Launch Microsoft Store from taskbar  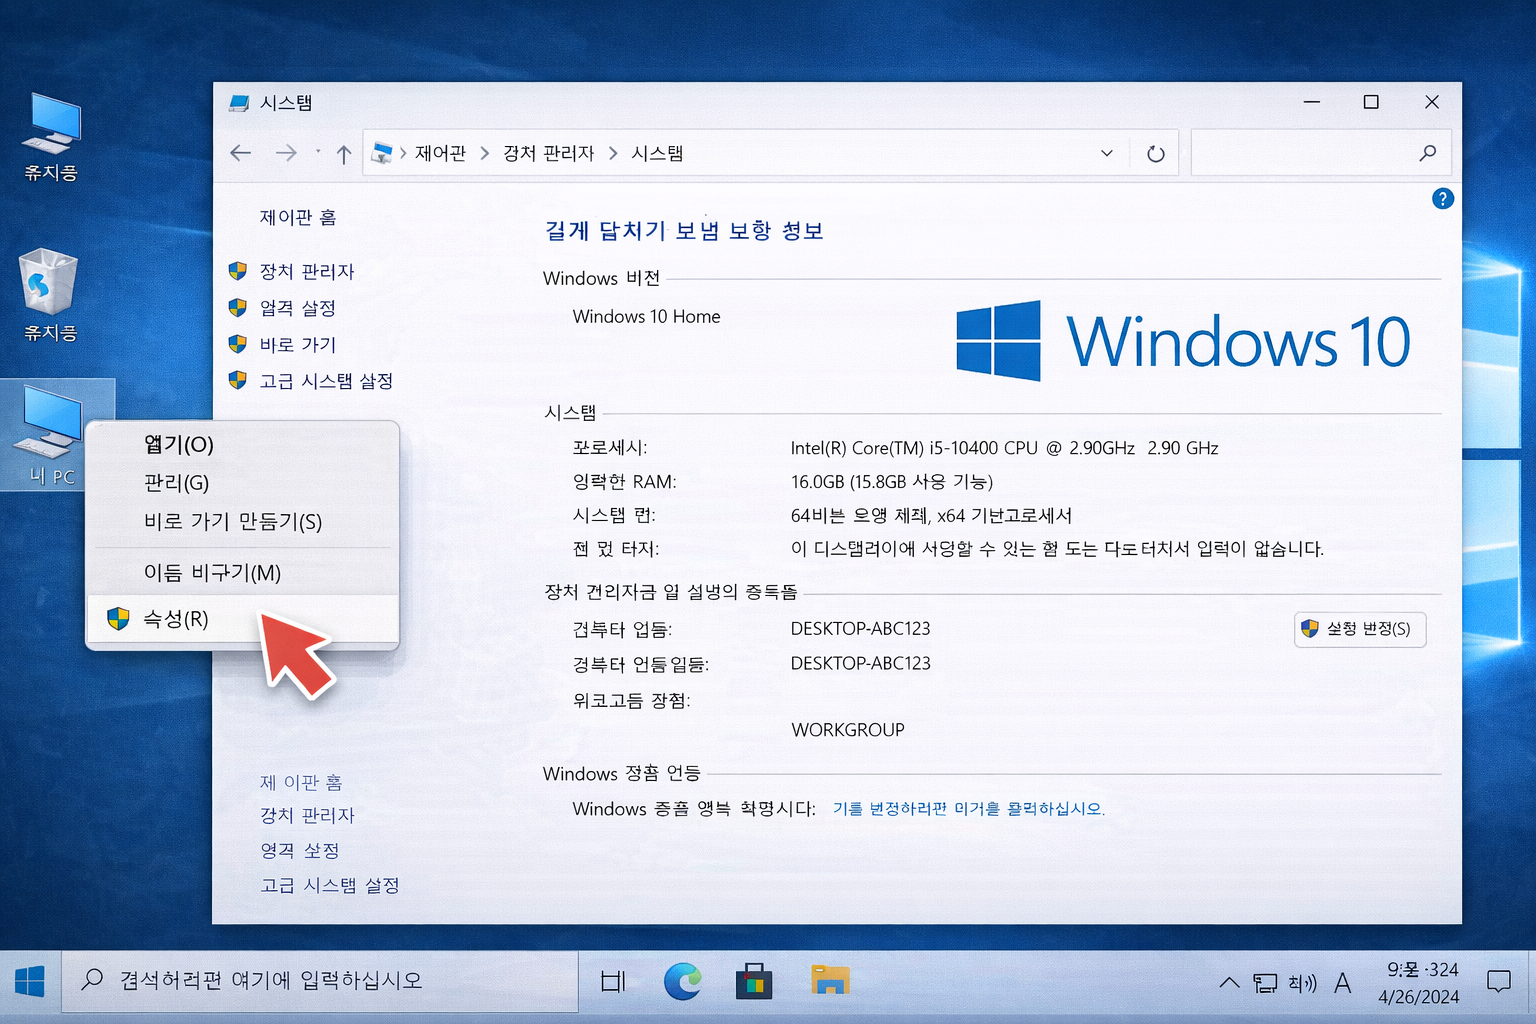coord(754,981)
